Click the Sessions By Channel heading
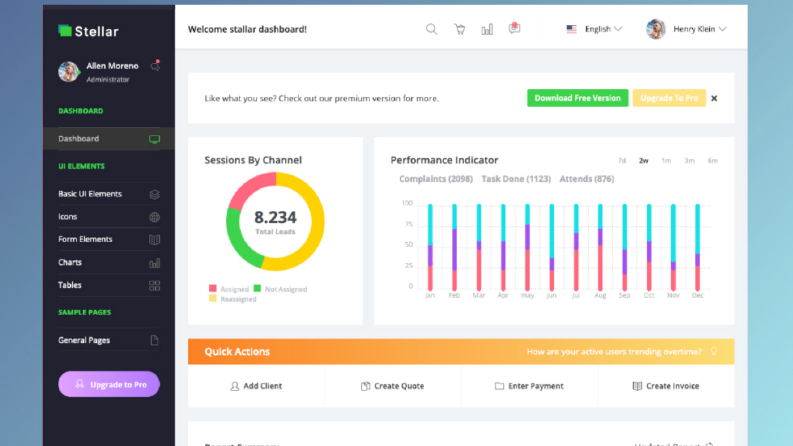This screenshot has width=793, height=446. (253, 160)
